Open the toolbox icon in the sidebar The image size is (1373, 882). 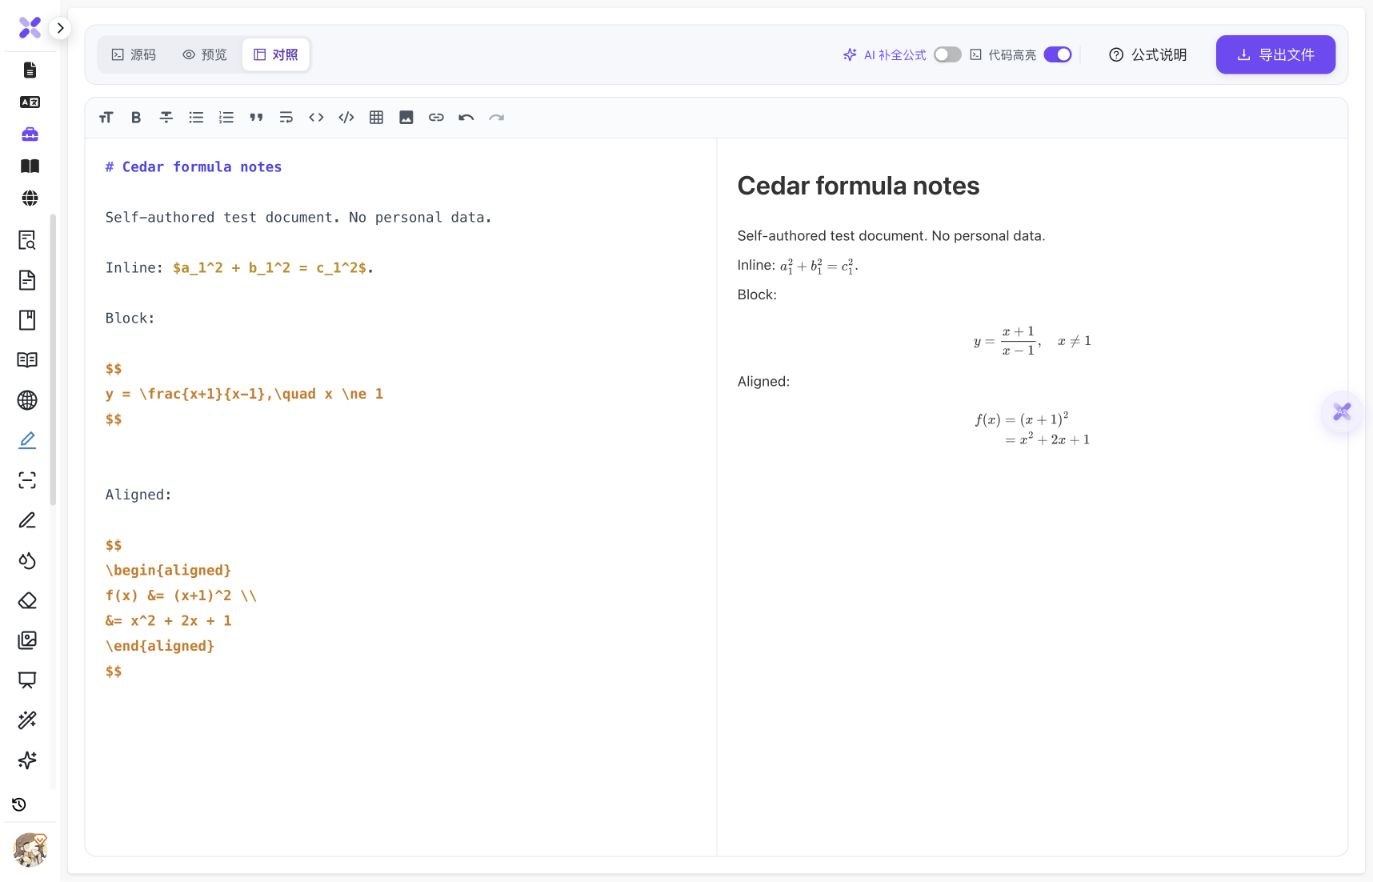pyautogui.click(x=30, y=134)
